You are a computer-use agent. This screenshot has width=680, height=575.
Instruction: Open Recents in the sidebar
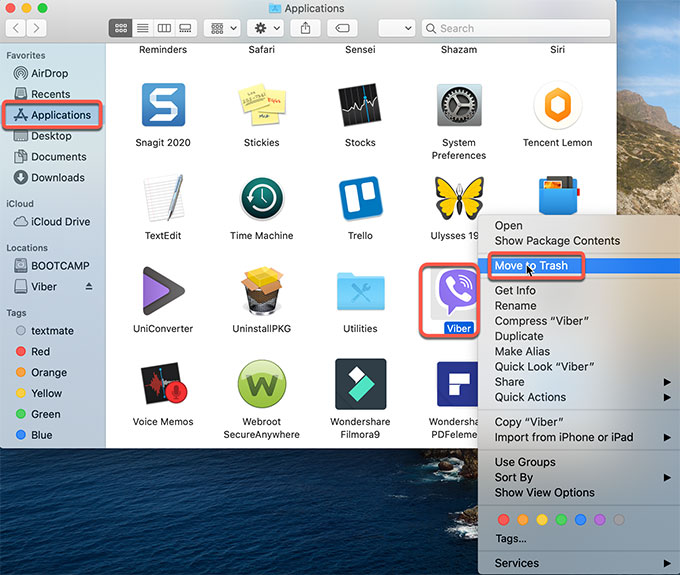pyautogui.click(x=53, y=94)
